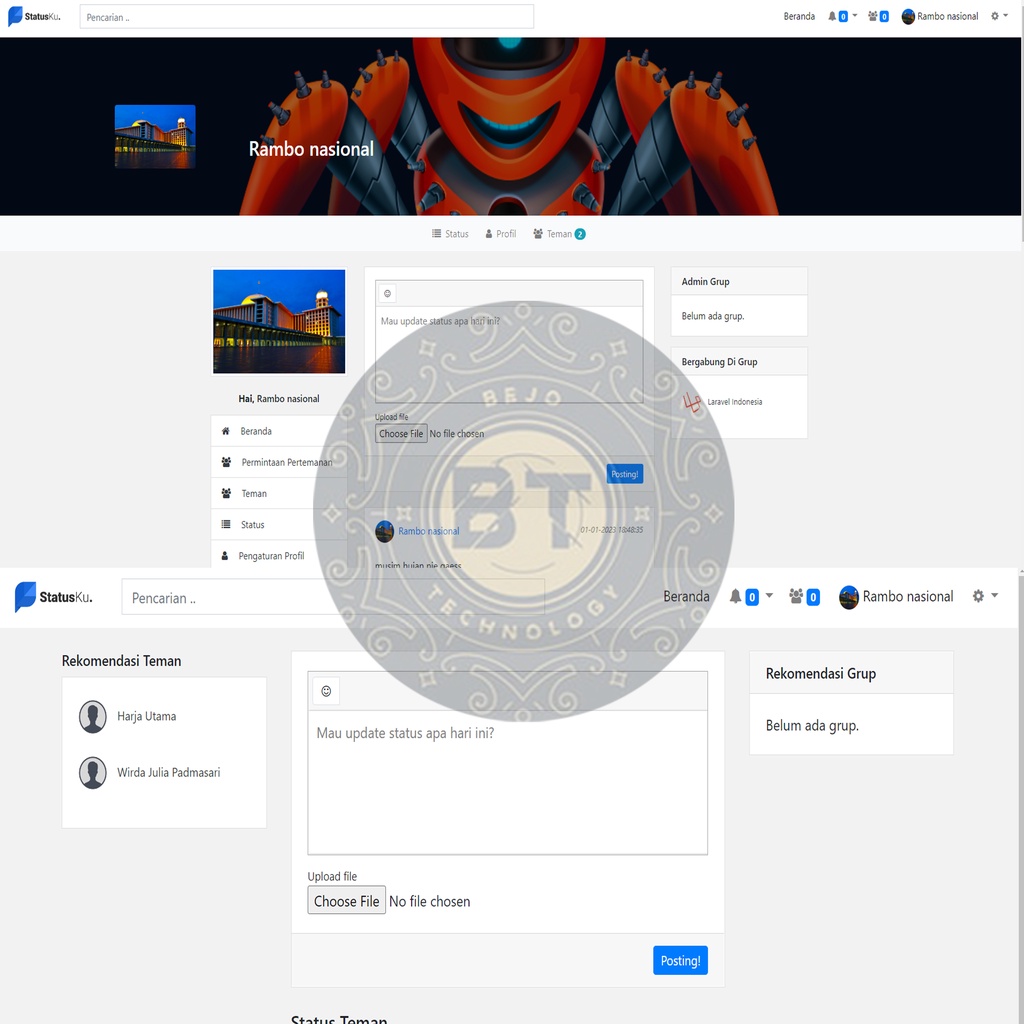
Task: Switch to the Teman tab with the 2 badge
Action: [559, 234]
